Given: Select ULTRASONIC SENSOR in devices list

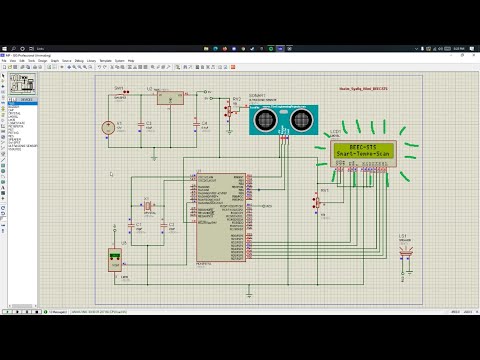Looking at the screenshot, I should [22, 146].
